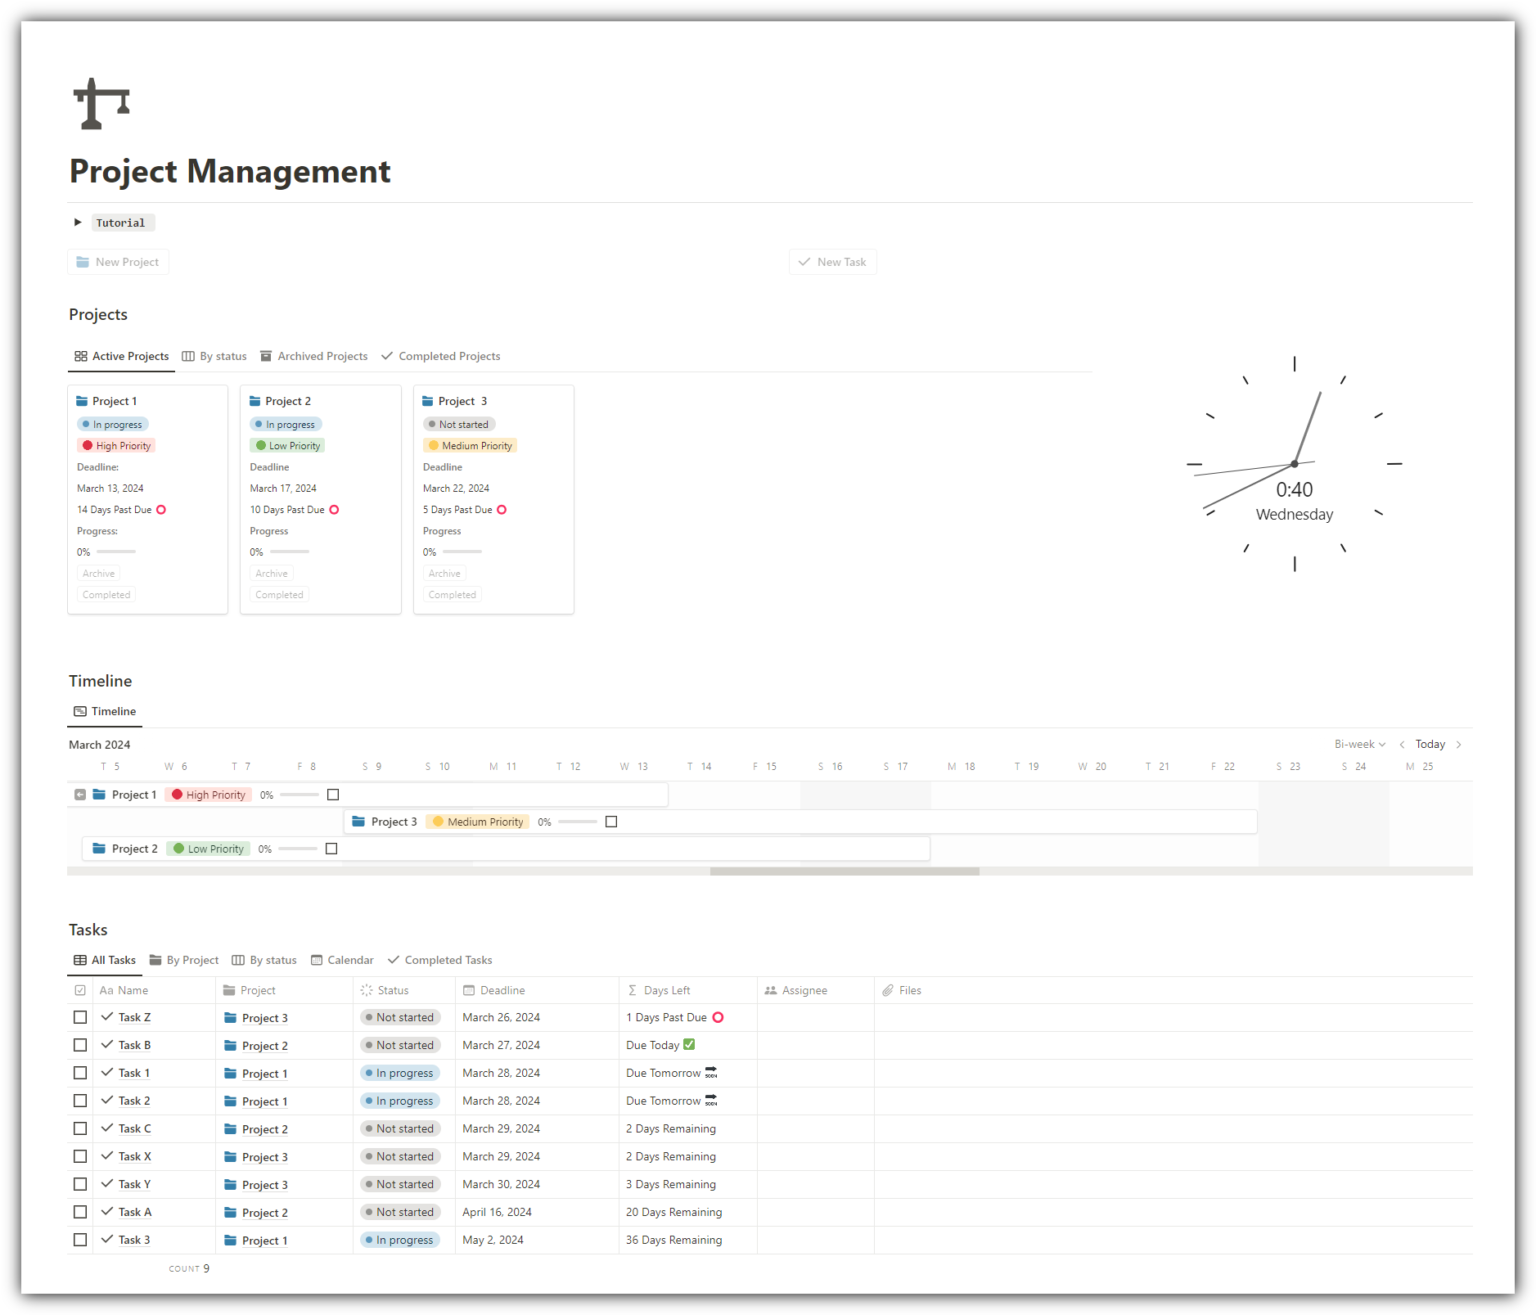This screenshot has width=1536, height=1315.
Task: Open the Bi-week timeline scale dropdown
Action: point(1359,745)
